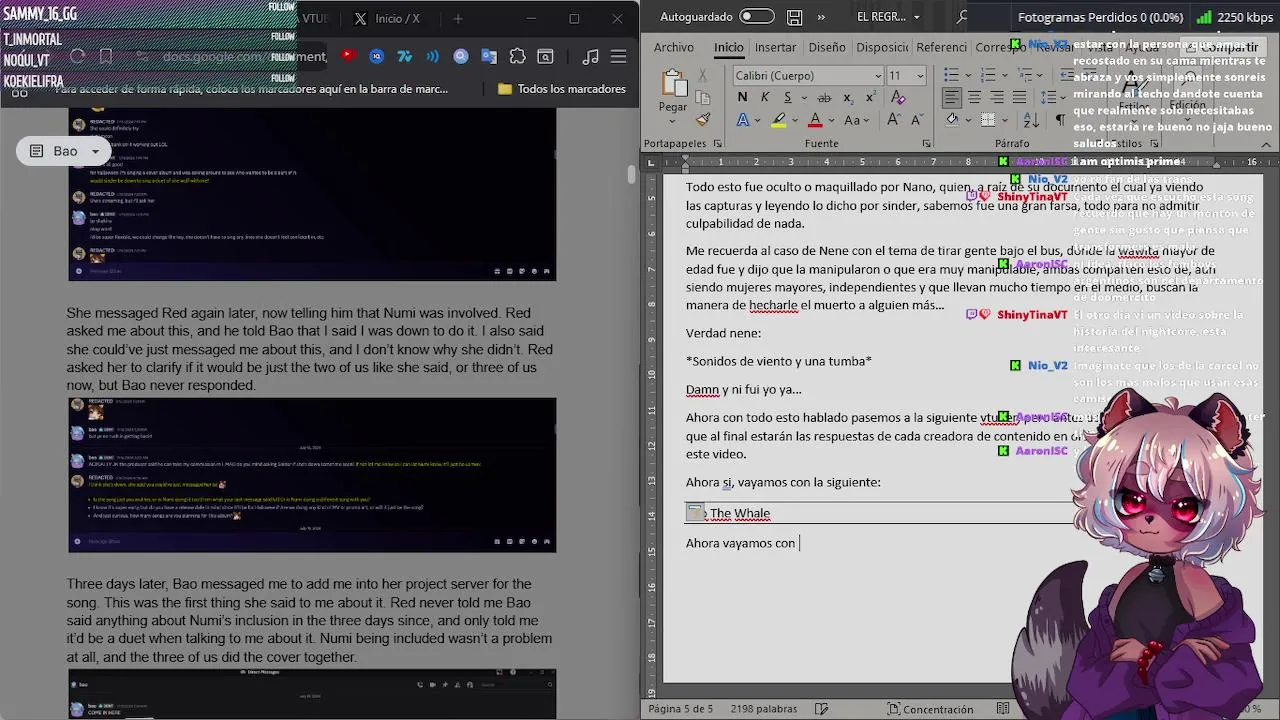Toggle the Autoguardado switch in Word
The width and height of the screenshot is (1280, 720).
tap(757, 17)
